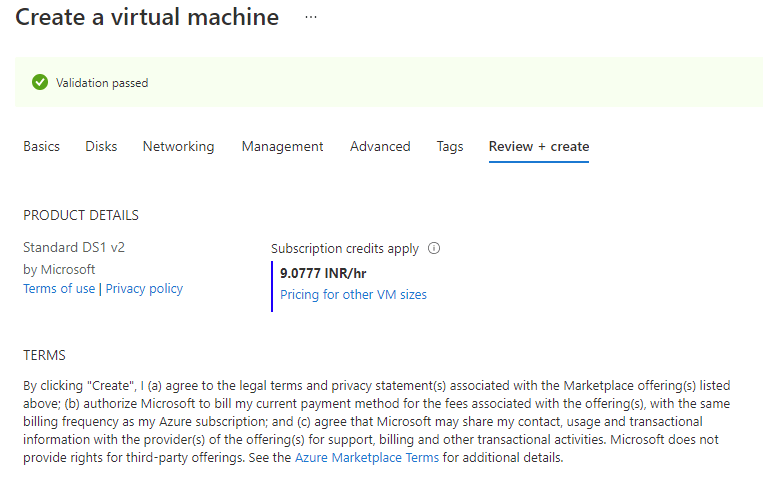Image resolution: width=763 pixels, height=499 pixels.
Task: Click the info icon next to Subscription credits apply
Action: click(434, 248)
